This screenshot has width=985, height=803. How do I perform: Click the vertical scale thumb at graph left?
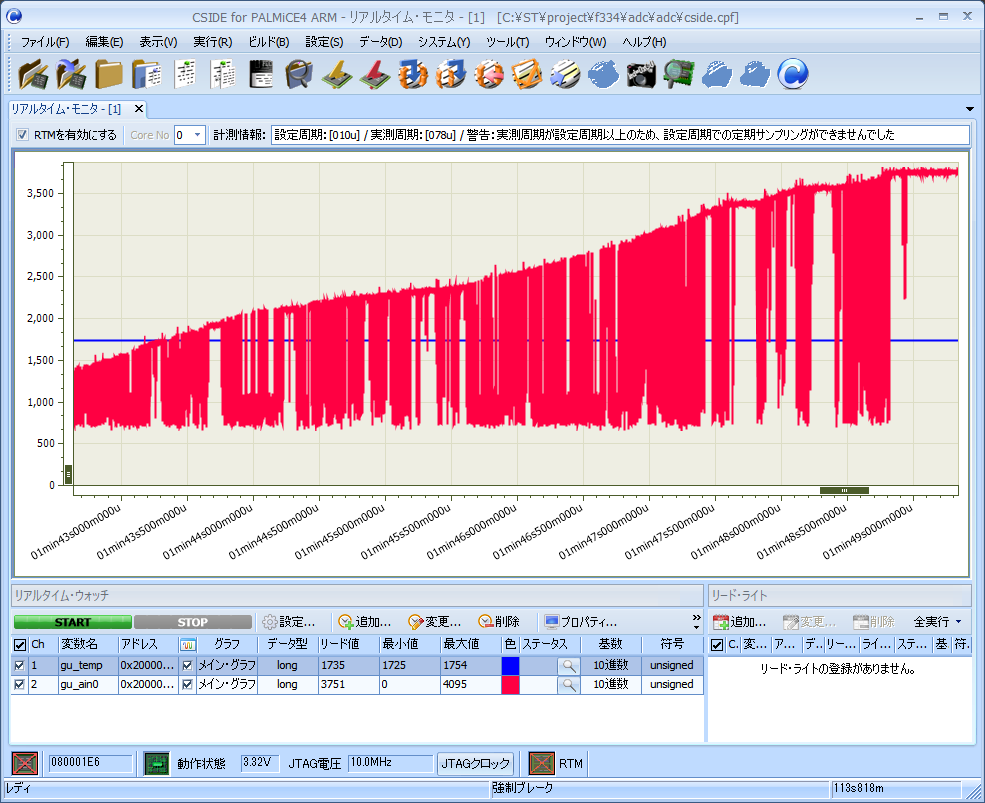(x=68, y=474)
